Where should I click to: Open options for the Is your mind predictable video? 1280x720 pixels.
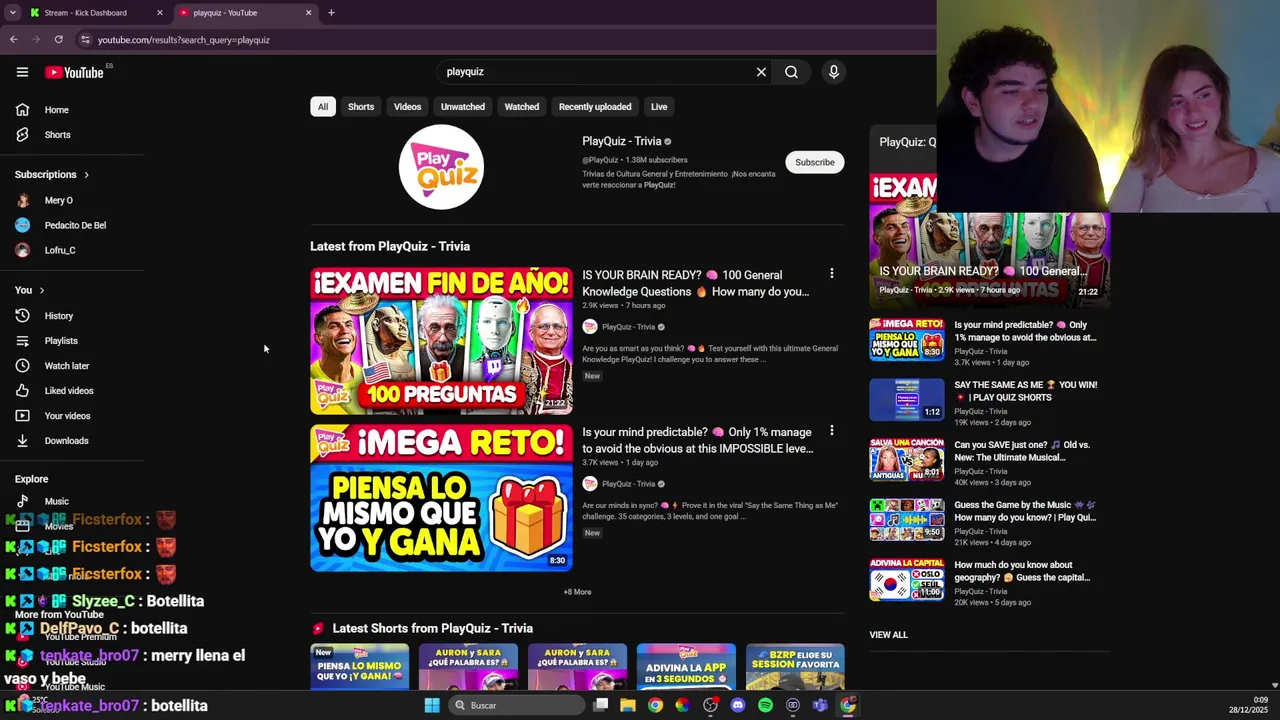(831, 431)
